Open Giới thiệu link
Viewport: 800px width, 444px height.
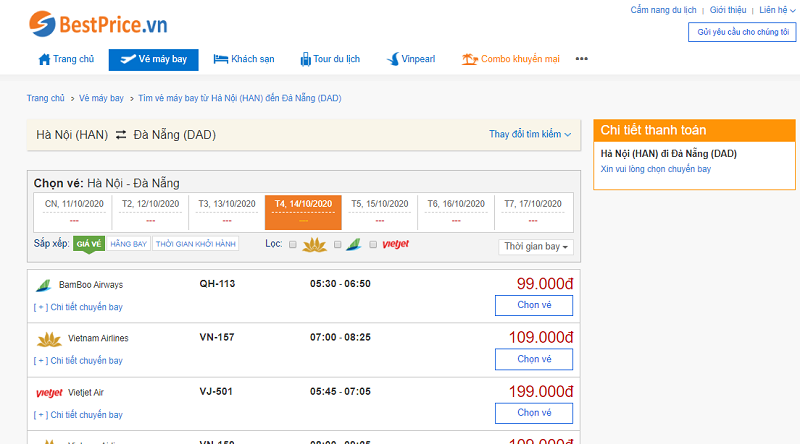pos(728,10)
